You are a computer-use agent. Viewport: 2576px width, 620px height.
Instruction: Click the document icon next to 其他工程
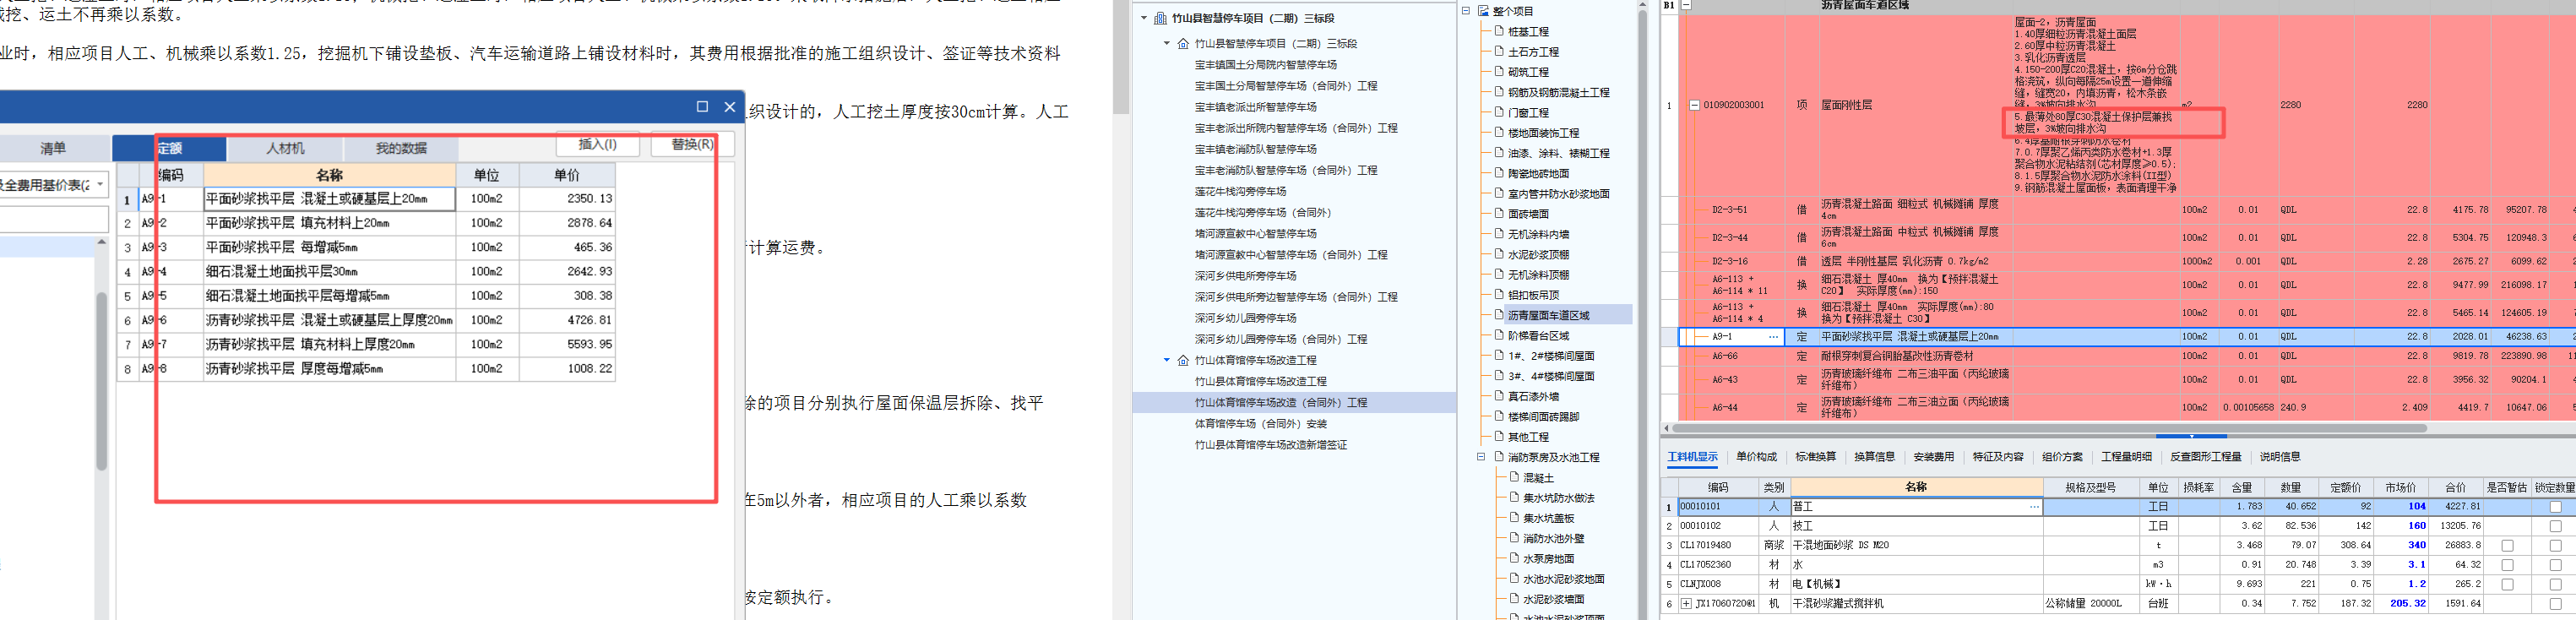tap(1499, 436)
